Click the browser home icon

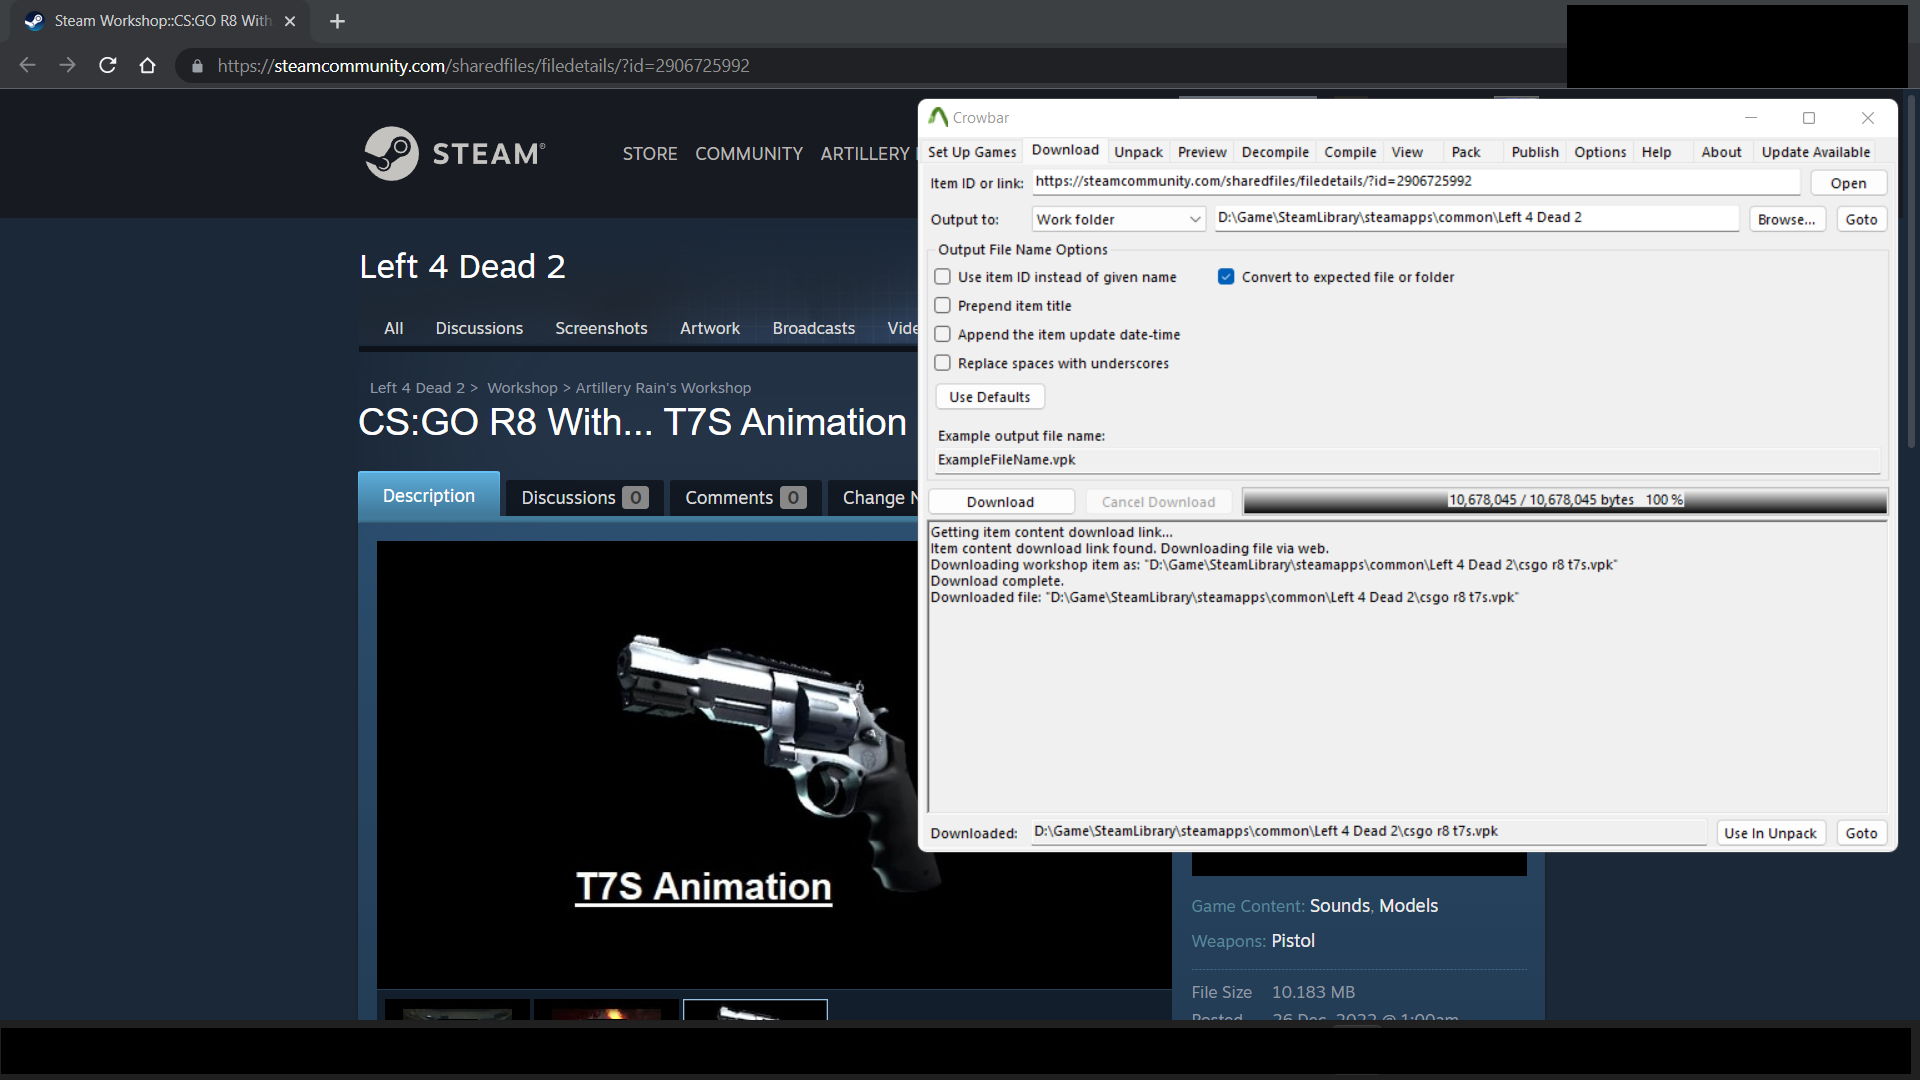(147, 65)
